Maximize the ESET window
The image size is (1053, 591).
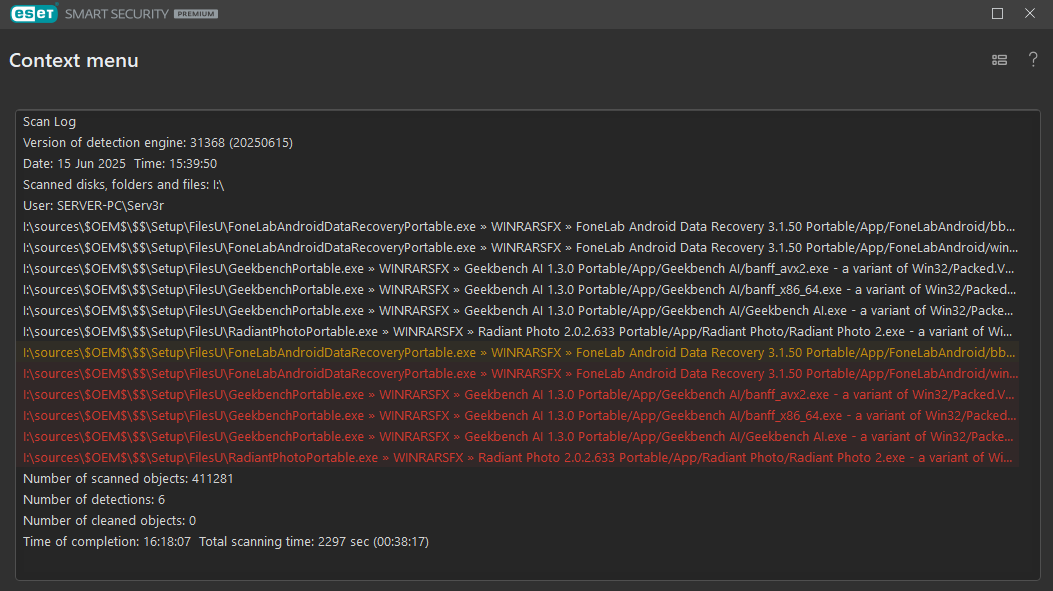tap(997, 13)
